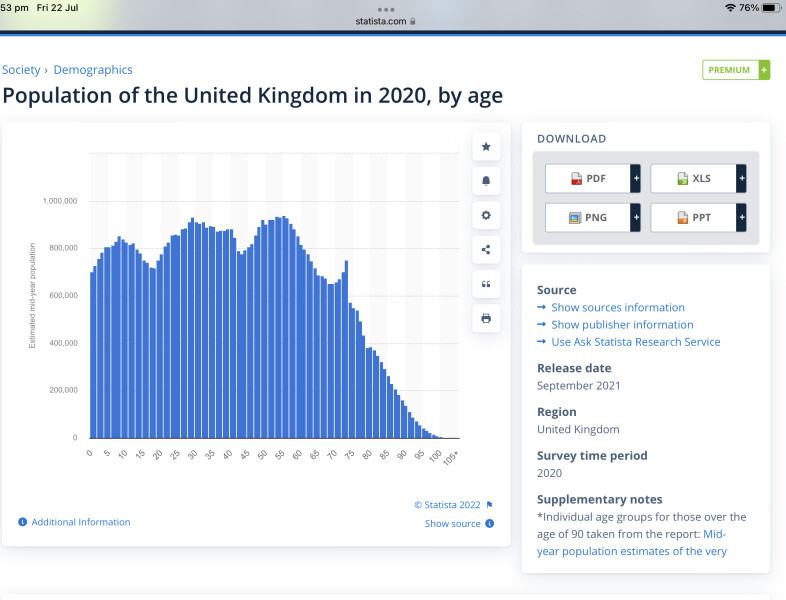Viewport: 786px width, 600px height.
Task: Click the info icon next to Show source
Action: pos(490,524)
